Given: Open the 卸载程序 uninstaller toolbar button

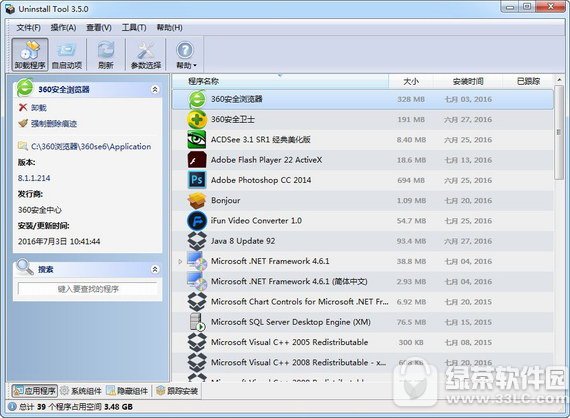Looking at the screenshot, I should coord(30,55).
